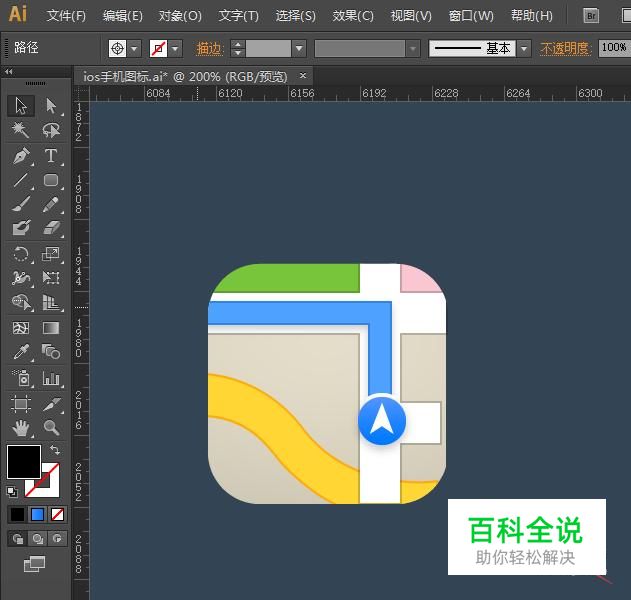Open stroke weight dropdown
The image size is (631, 600).
[x=299, y=48]
